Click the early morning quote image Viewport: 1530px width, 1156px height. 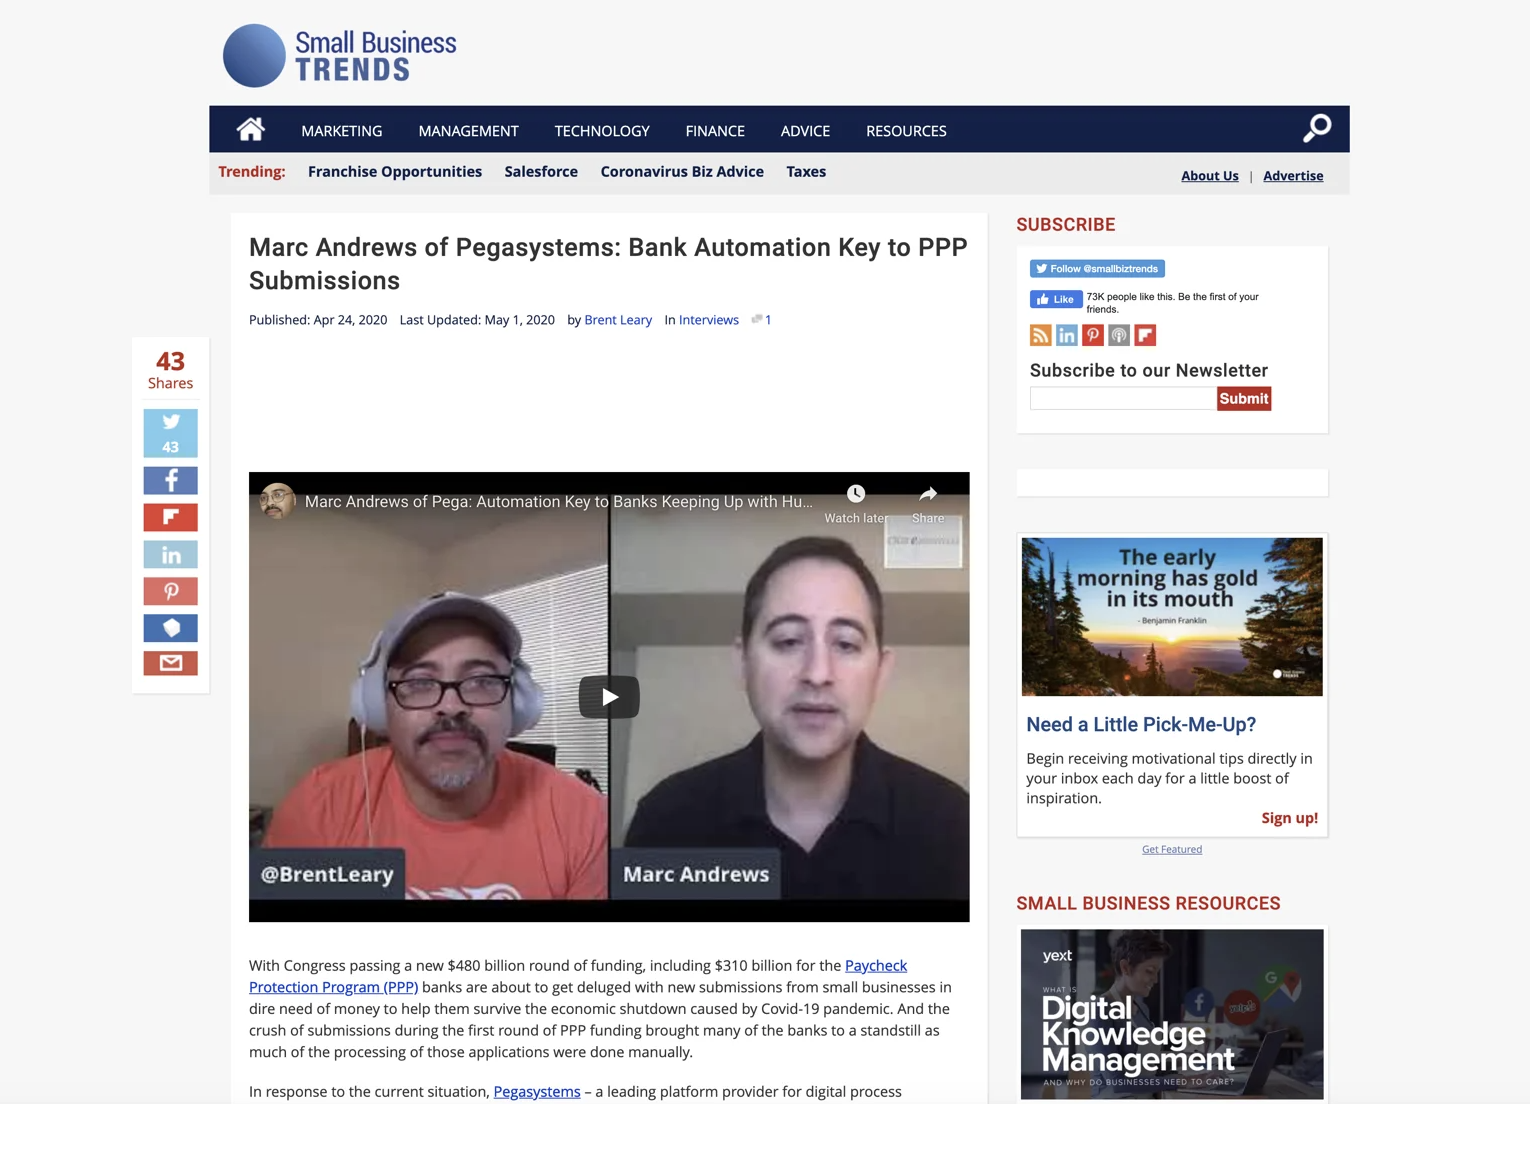pos(1171,616)
